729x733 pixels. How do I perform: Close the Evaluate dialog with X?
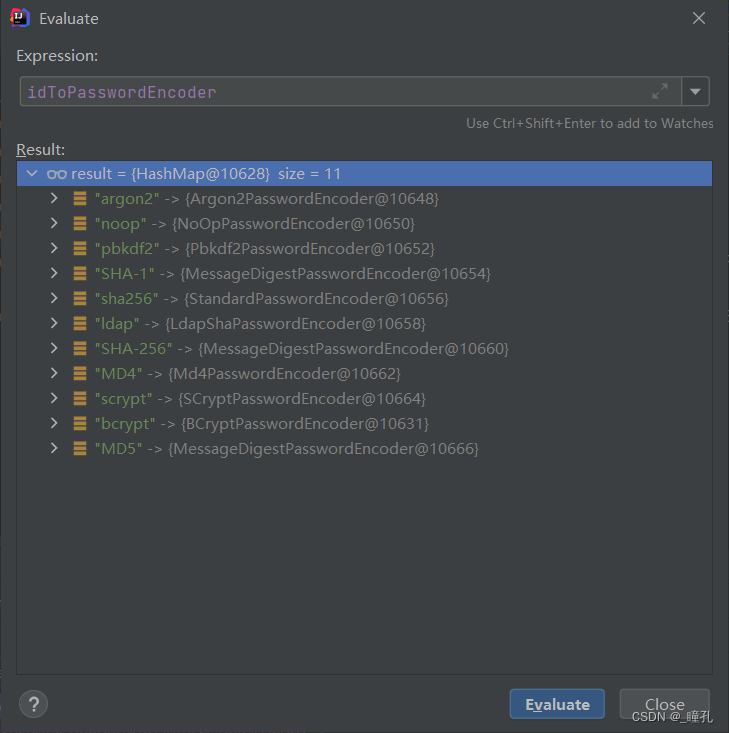tap(699, 18)
